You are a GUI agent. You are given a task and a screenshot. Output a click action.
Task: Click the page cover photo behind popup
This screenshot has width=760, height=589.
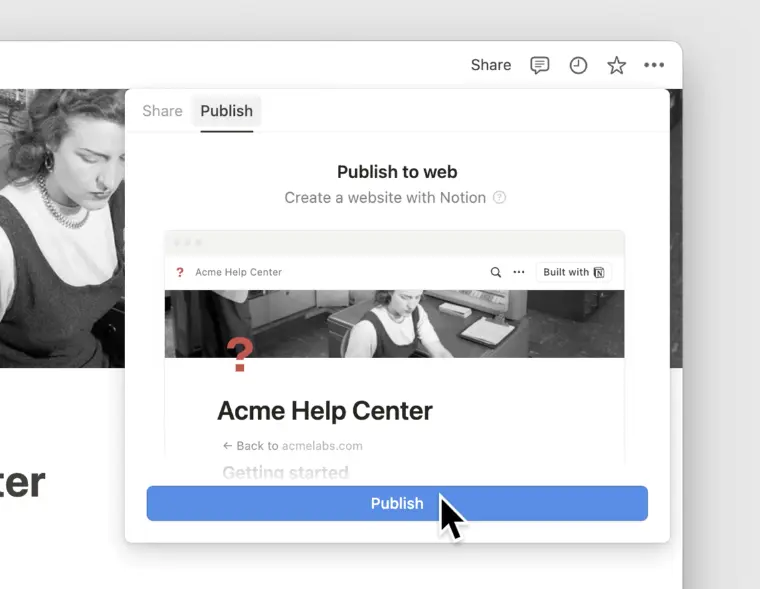pyautogui.click(x=62, y=228)
